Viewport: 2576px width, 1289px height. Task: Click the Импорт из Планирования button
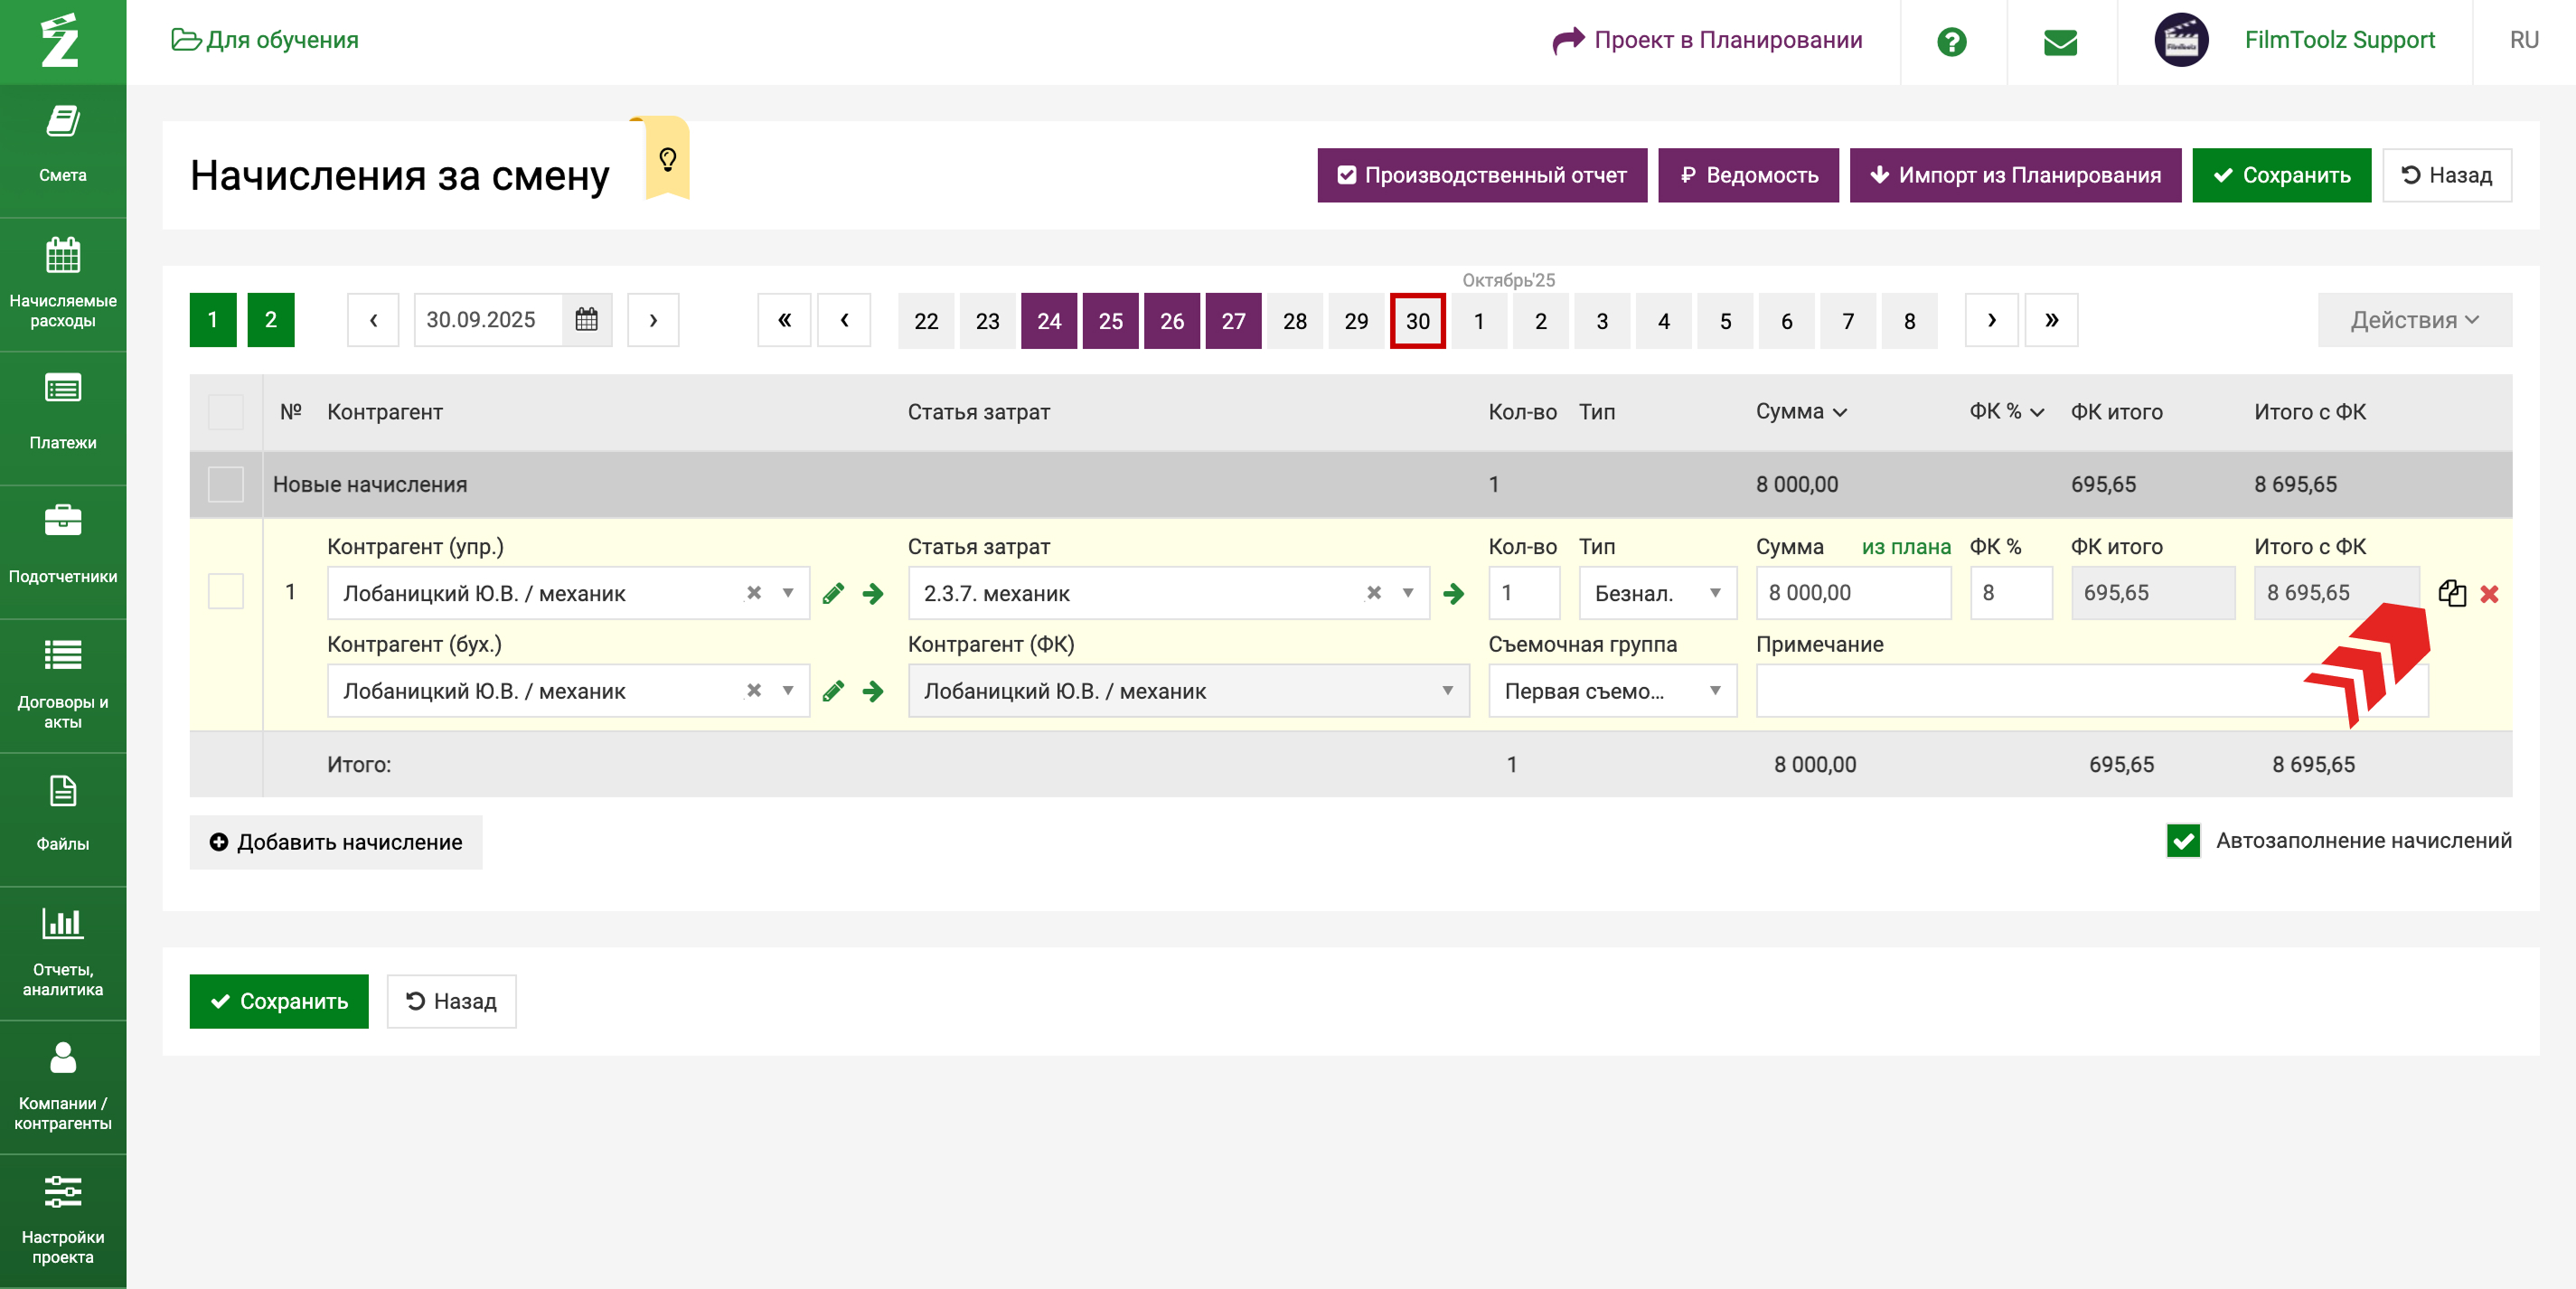[x=2014, y=175]
